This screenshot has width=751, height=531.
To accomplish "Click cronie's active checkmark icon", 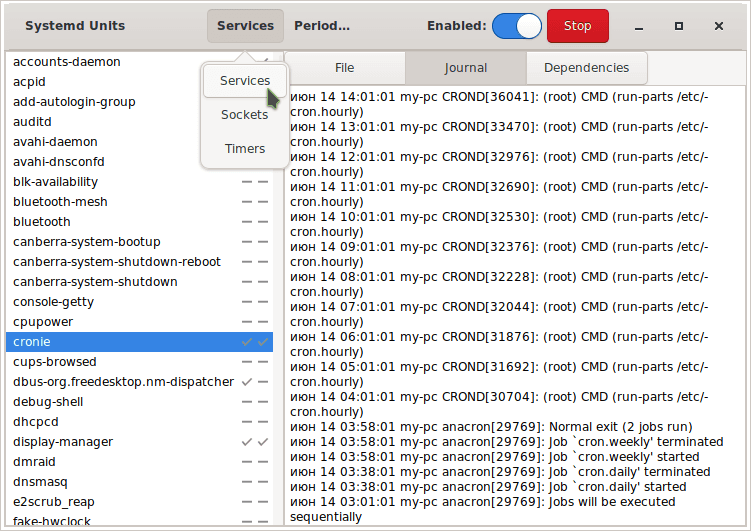I will click(263, 342).
